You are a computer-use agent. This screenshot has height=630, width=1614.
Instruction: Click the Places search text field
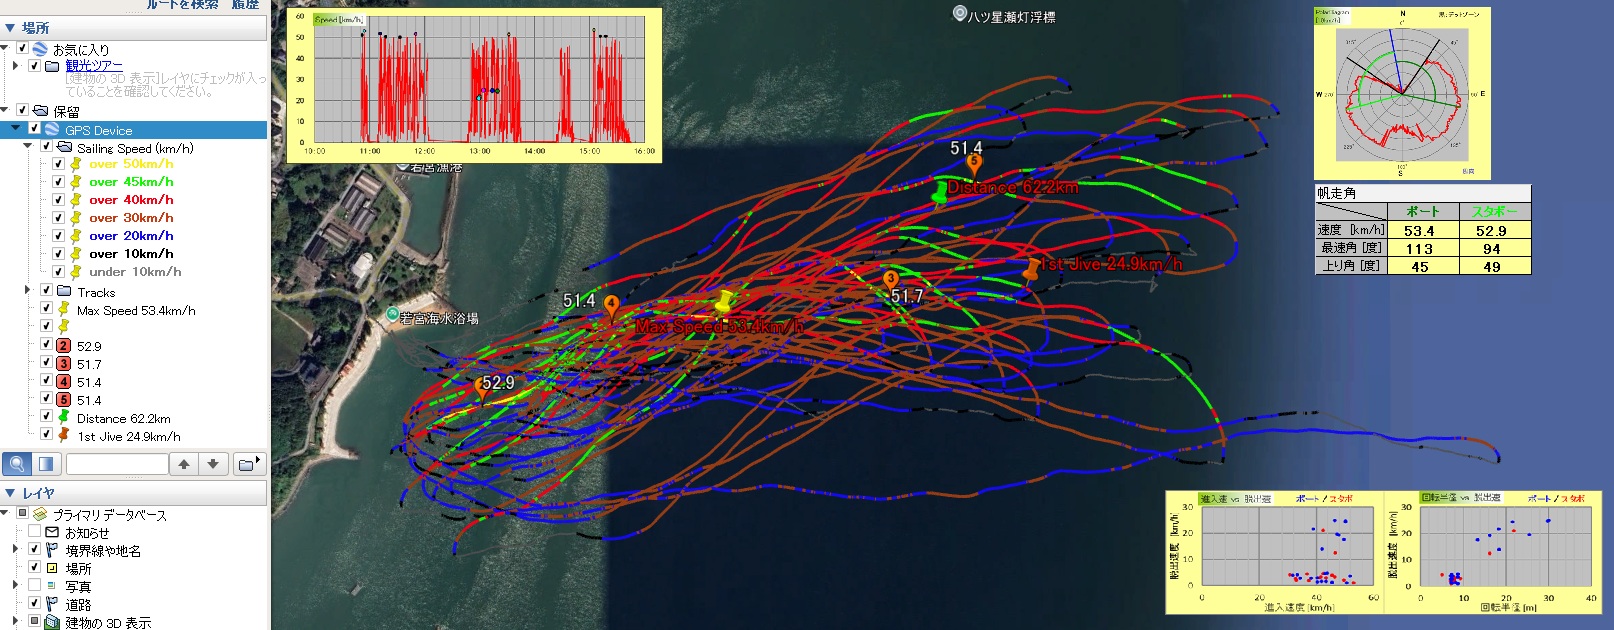116,464
